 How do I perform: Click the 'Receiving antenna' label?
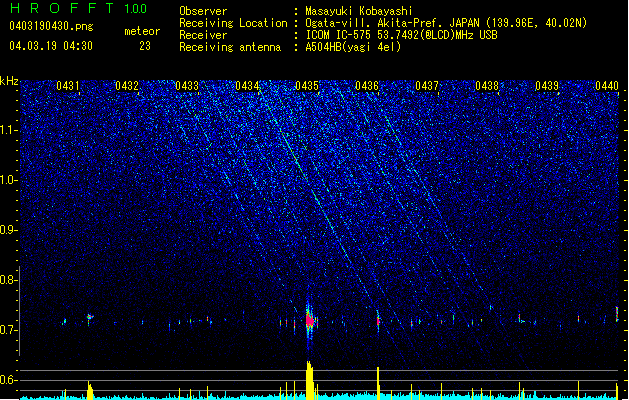pos(230,47)
